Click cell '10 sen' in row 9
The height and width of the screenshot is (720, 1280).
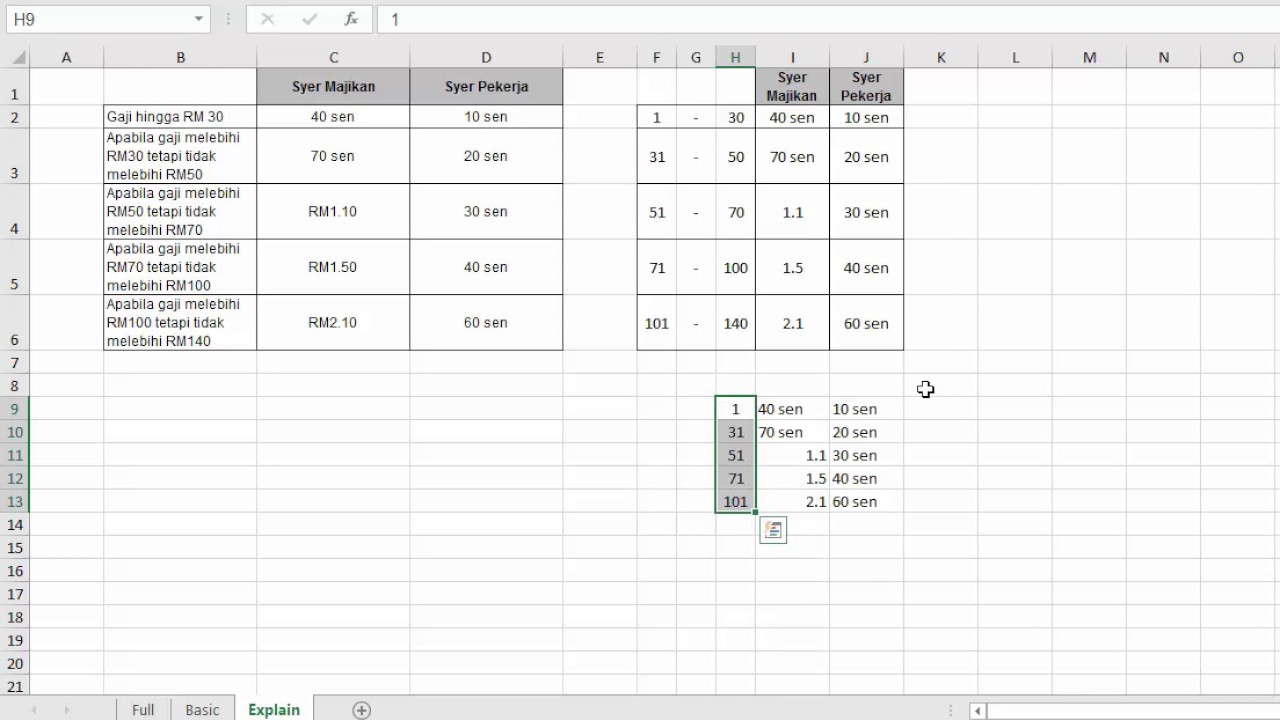click(x=866, y=409)
